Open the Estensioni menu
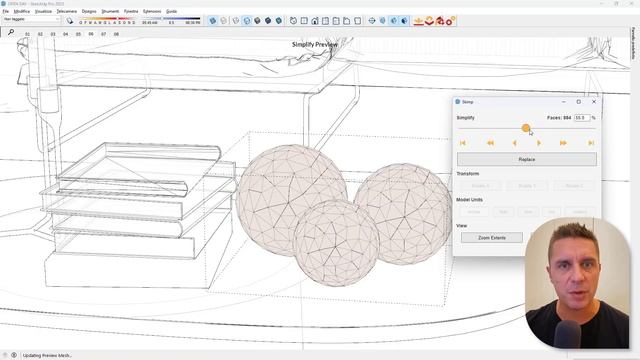This screenshot has width=640, height=360. click(x=152, y=11)
